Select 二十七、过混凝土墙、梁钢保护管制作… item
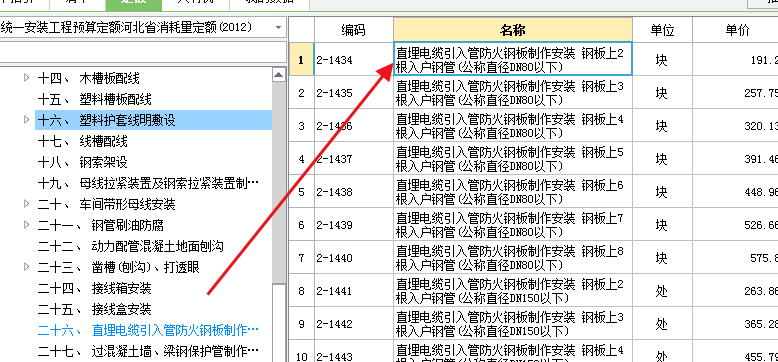Image resolution: width=778 pixels, height=362 pixels. 148,352
